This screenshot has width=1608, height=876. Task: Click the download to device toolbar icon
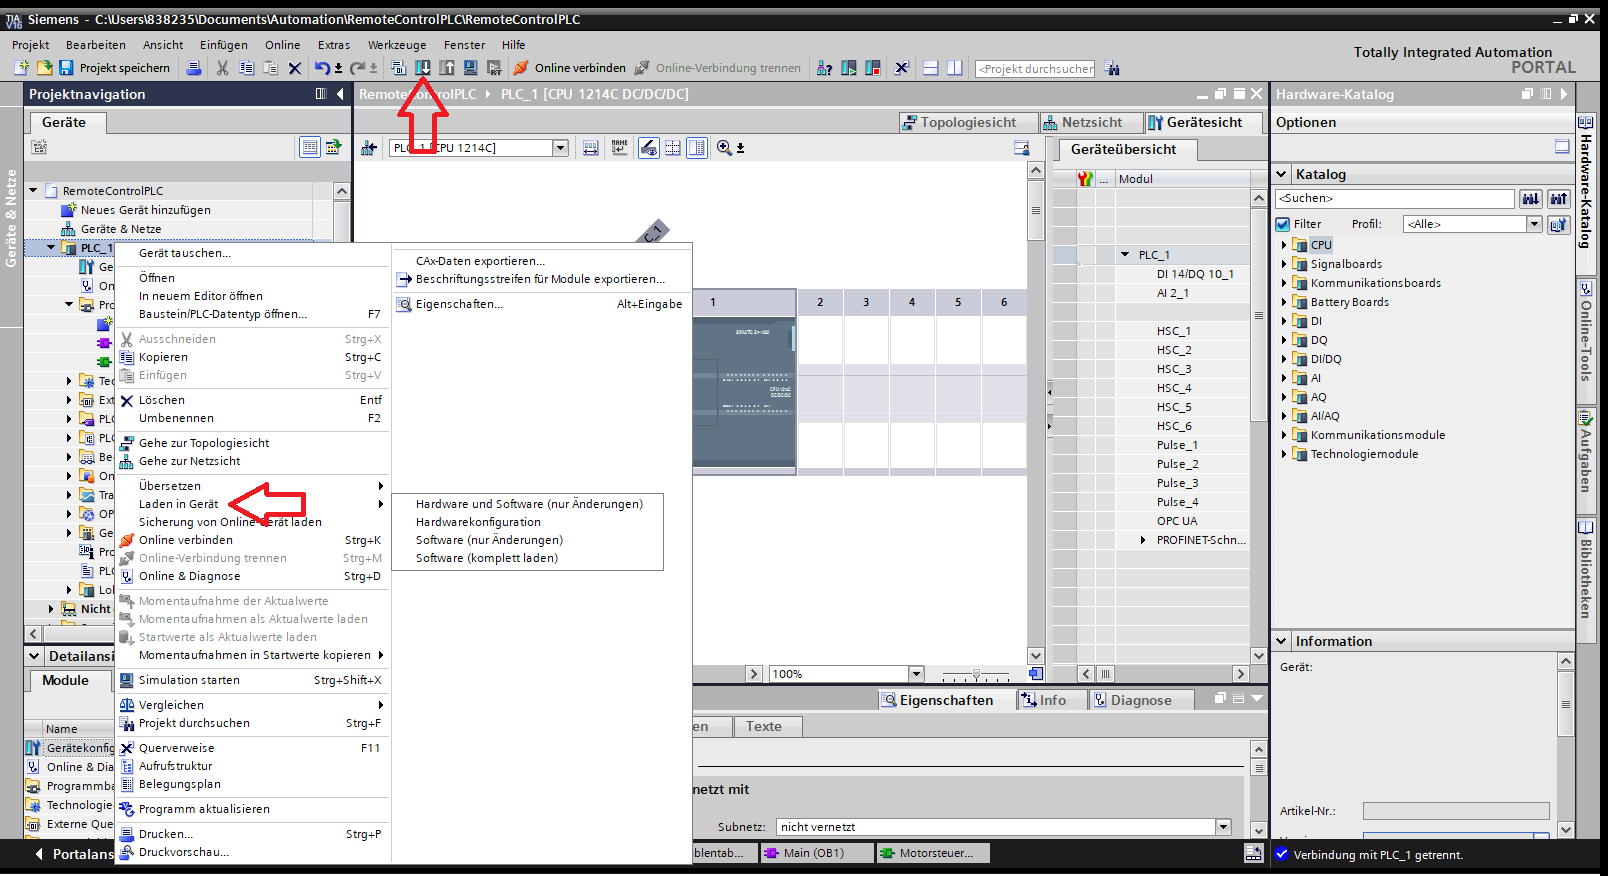click(x=423, y=68)
